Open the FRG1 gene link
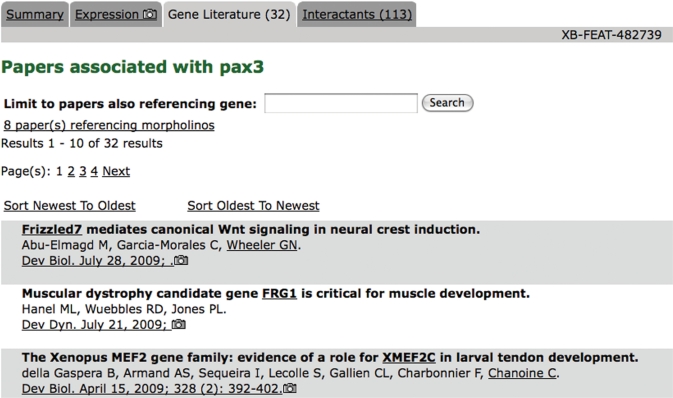The image size is (673, 398). point(279,294)
